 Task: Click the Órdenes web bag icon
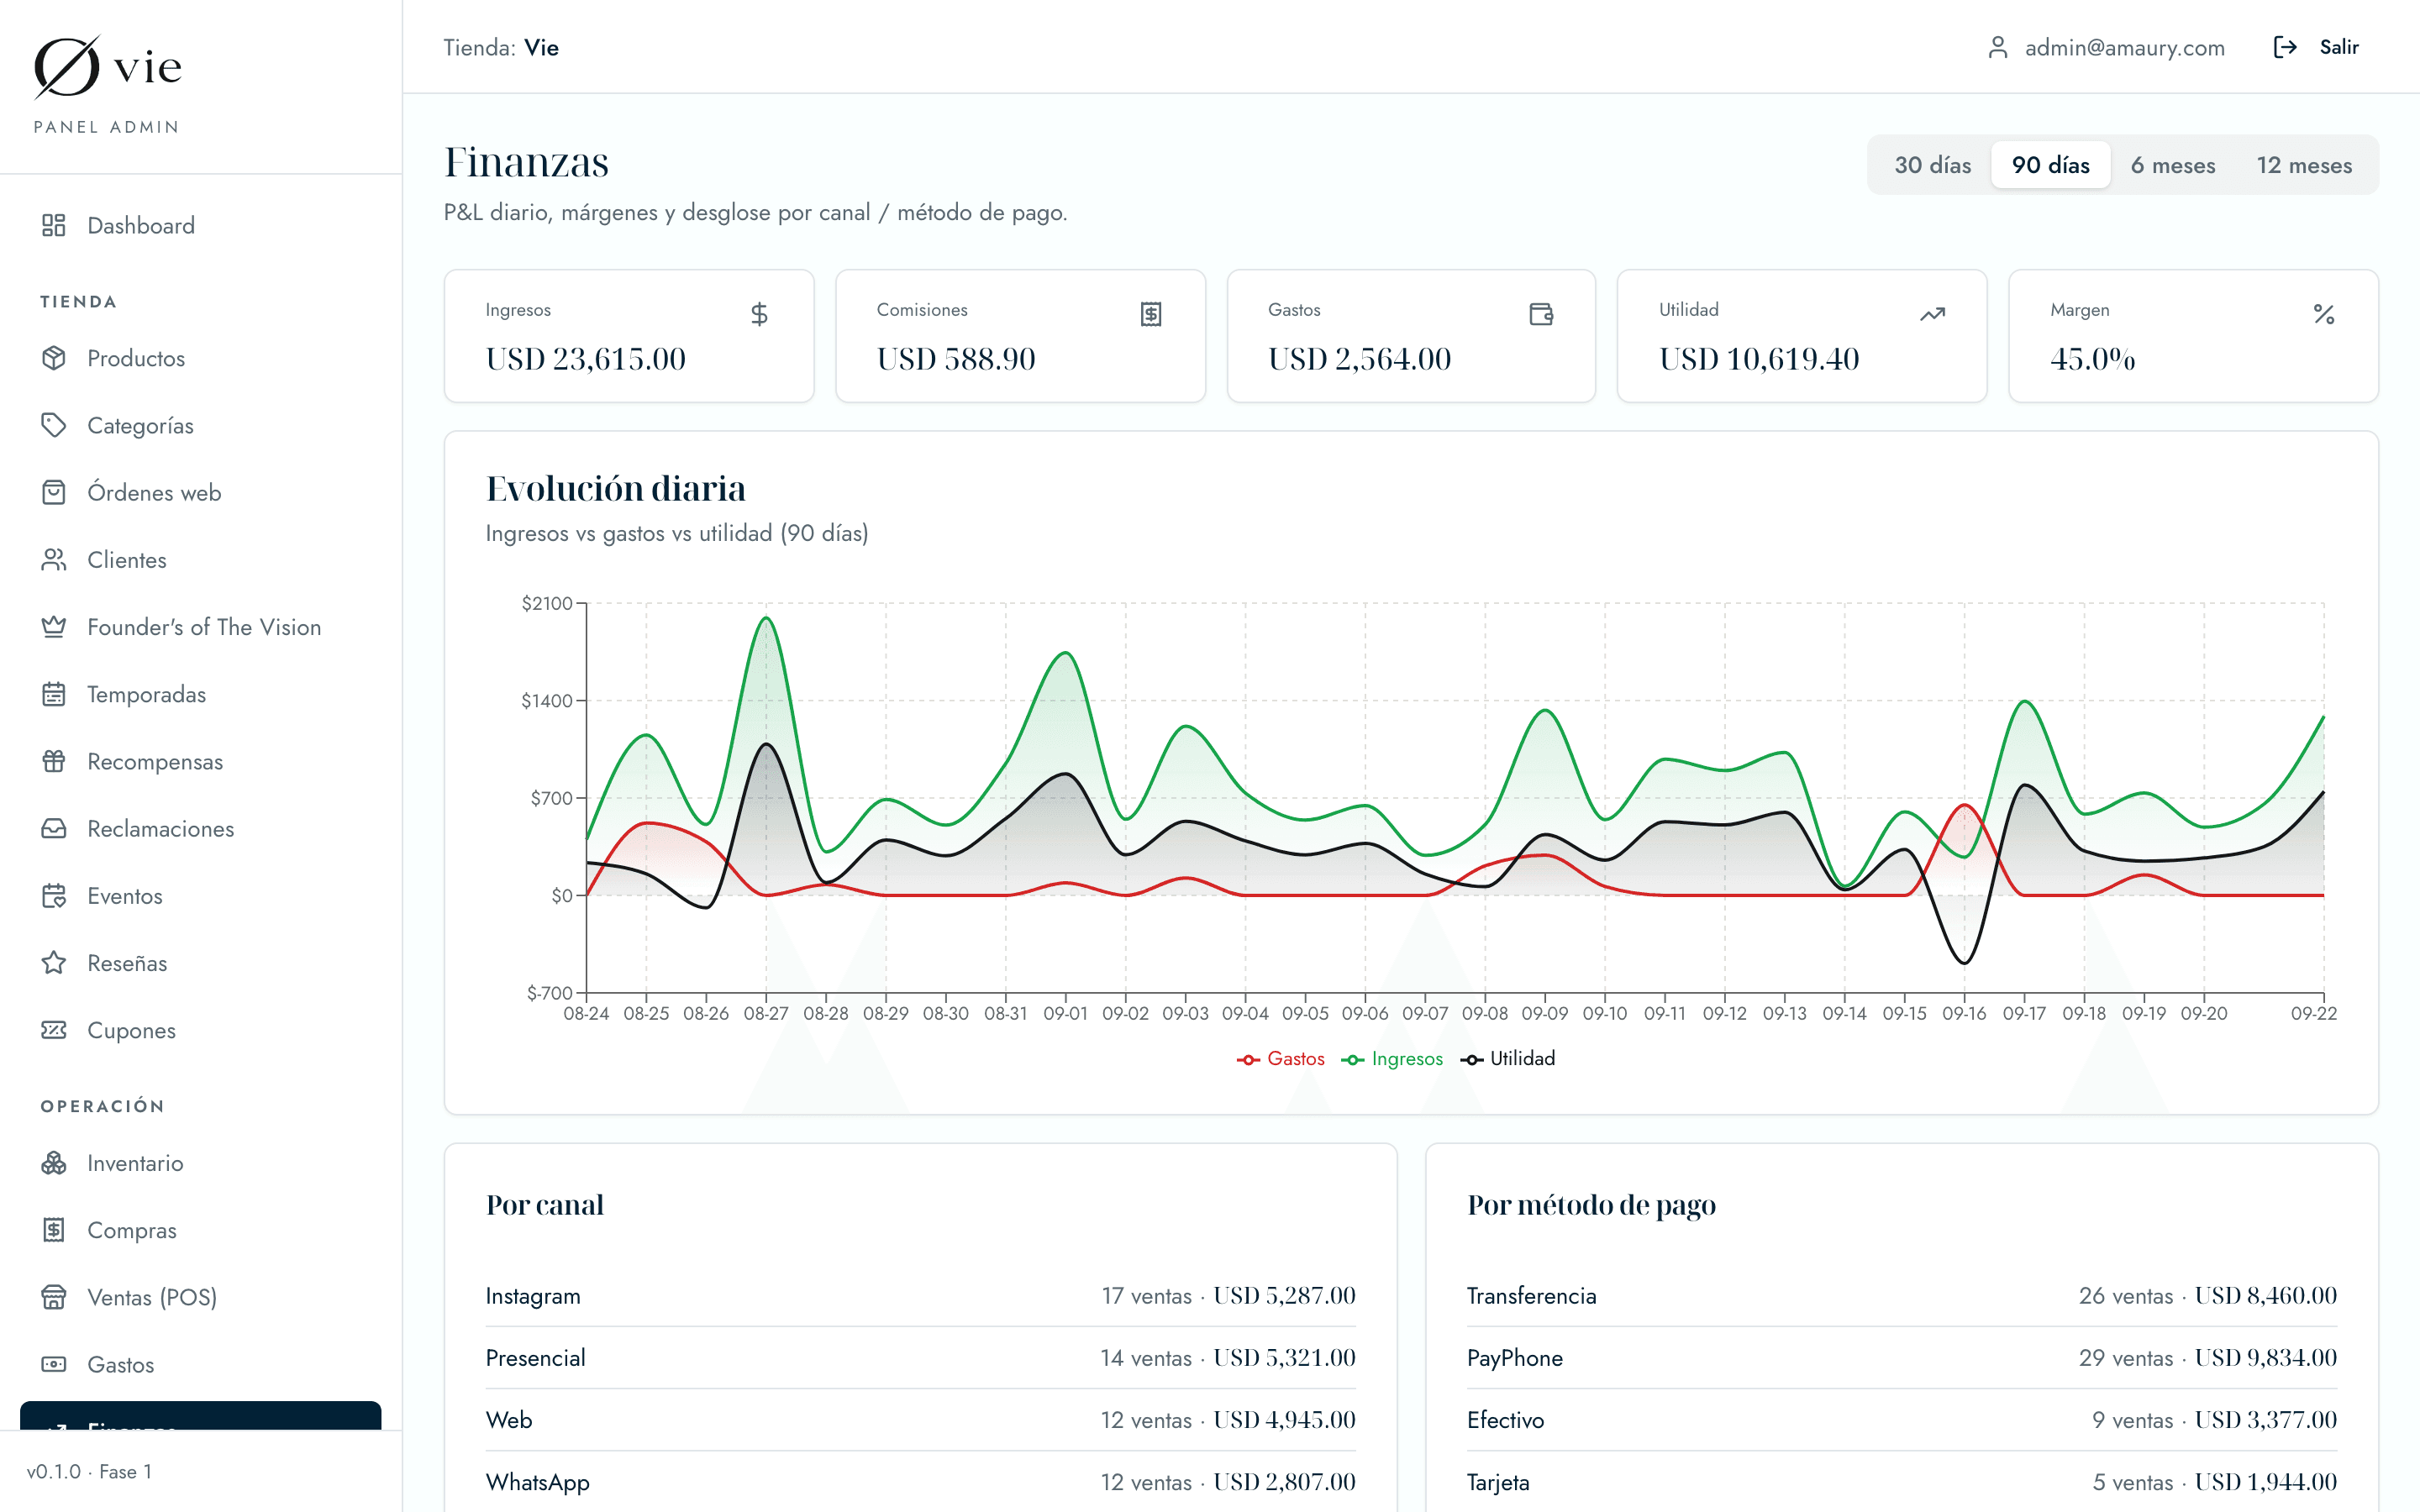click(54, 492)
